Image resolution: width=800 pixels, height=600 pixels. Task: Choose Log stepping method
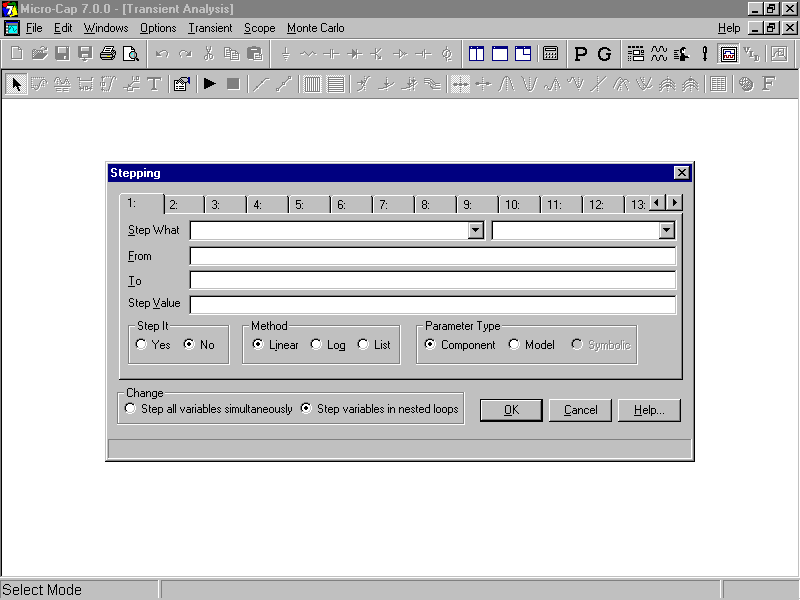(328, 345)
